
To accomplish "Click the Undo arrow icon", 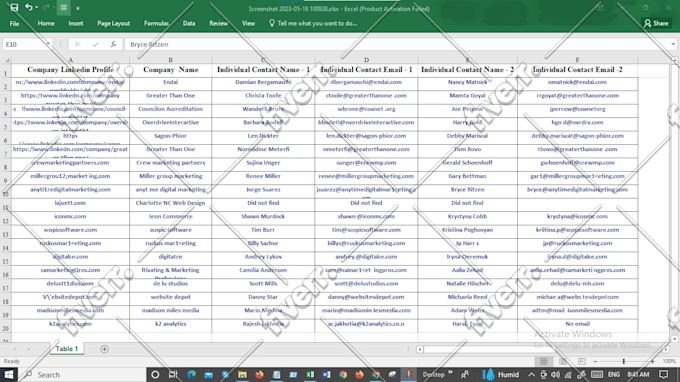I will pos(29,7).
